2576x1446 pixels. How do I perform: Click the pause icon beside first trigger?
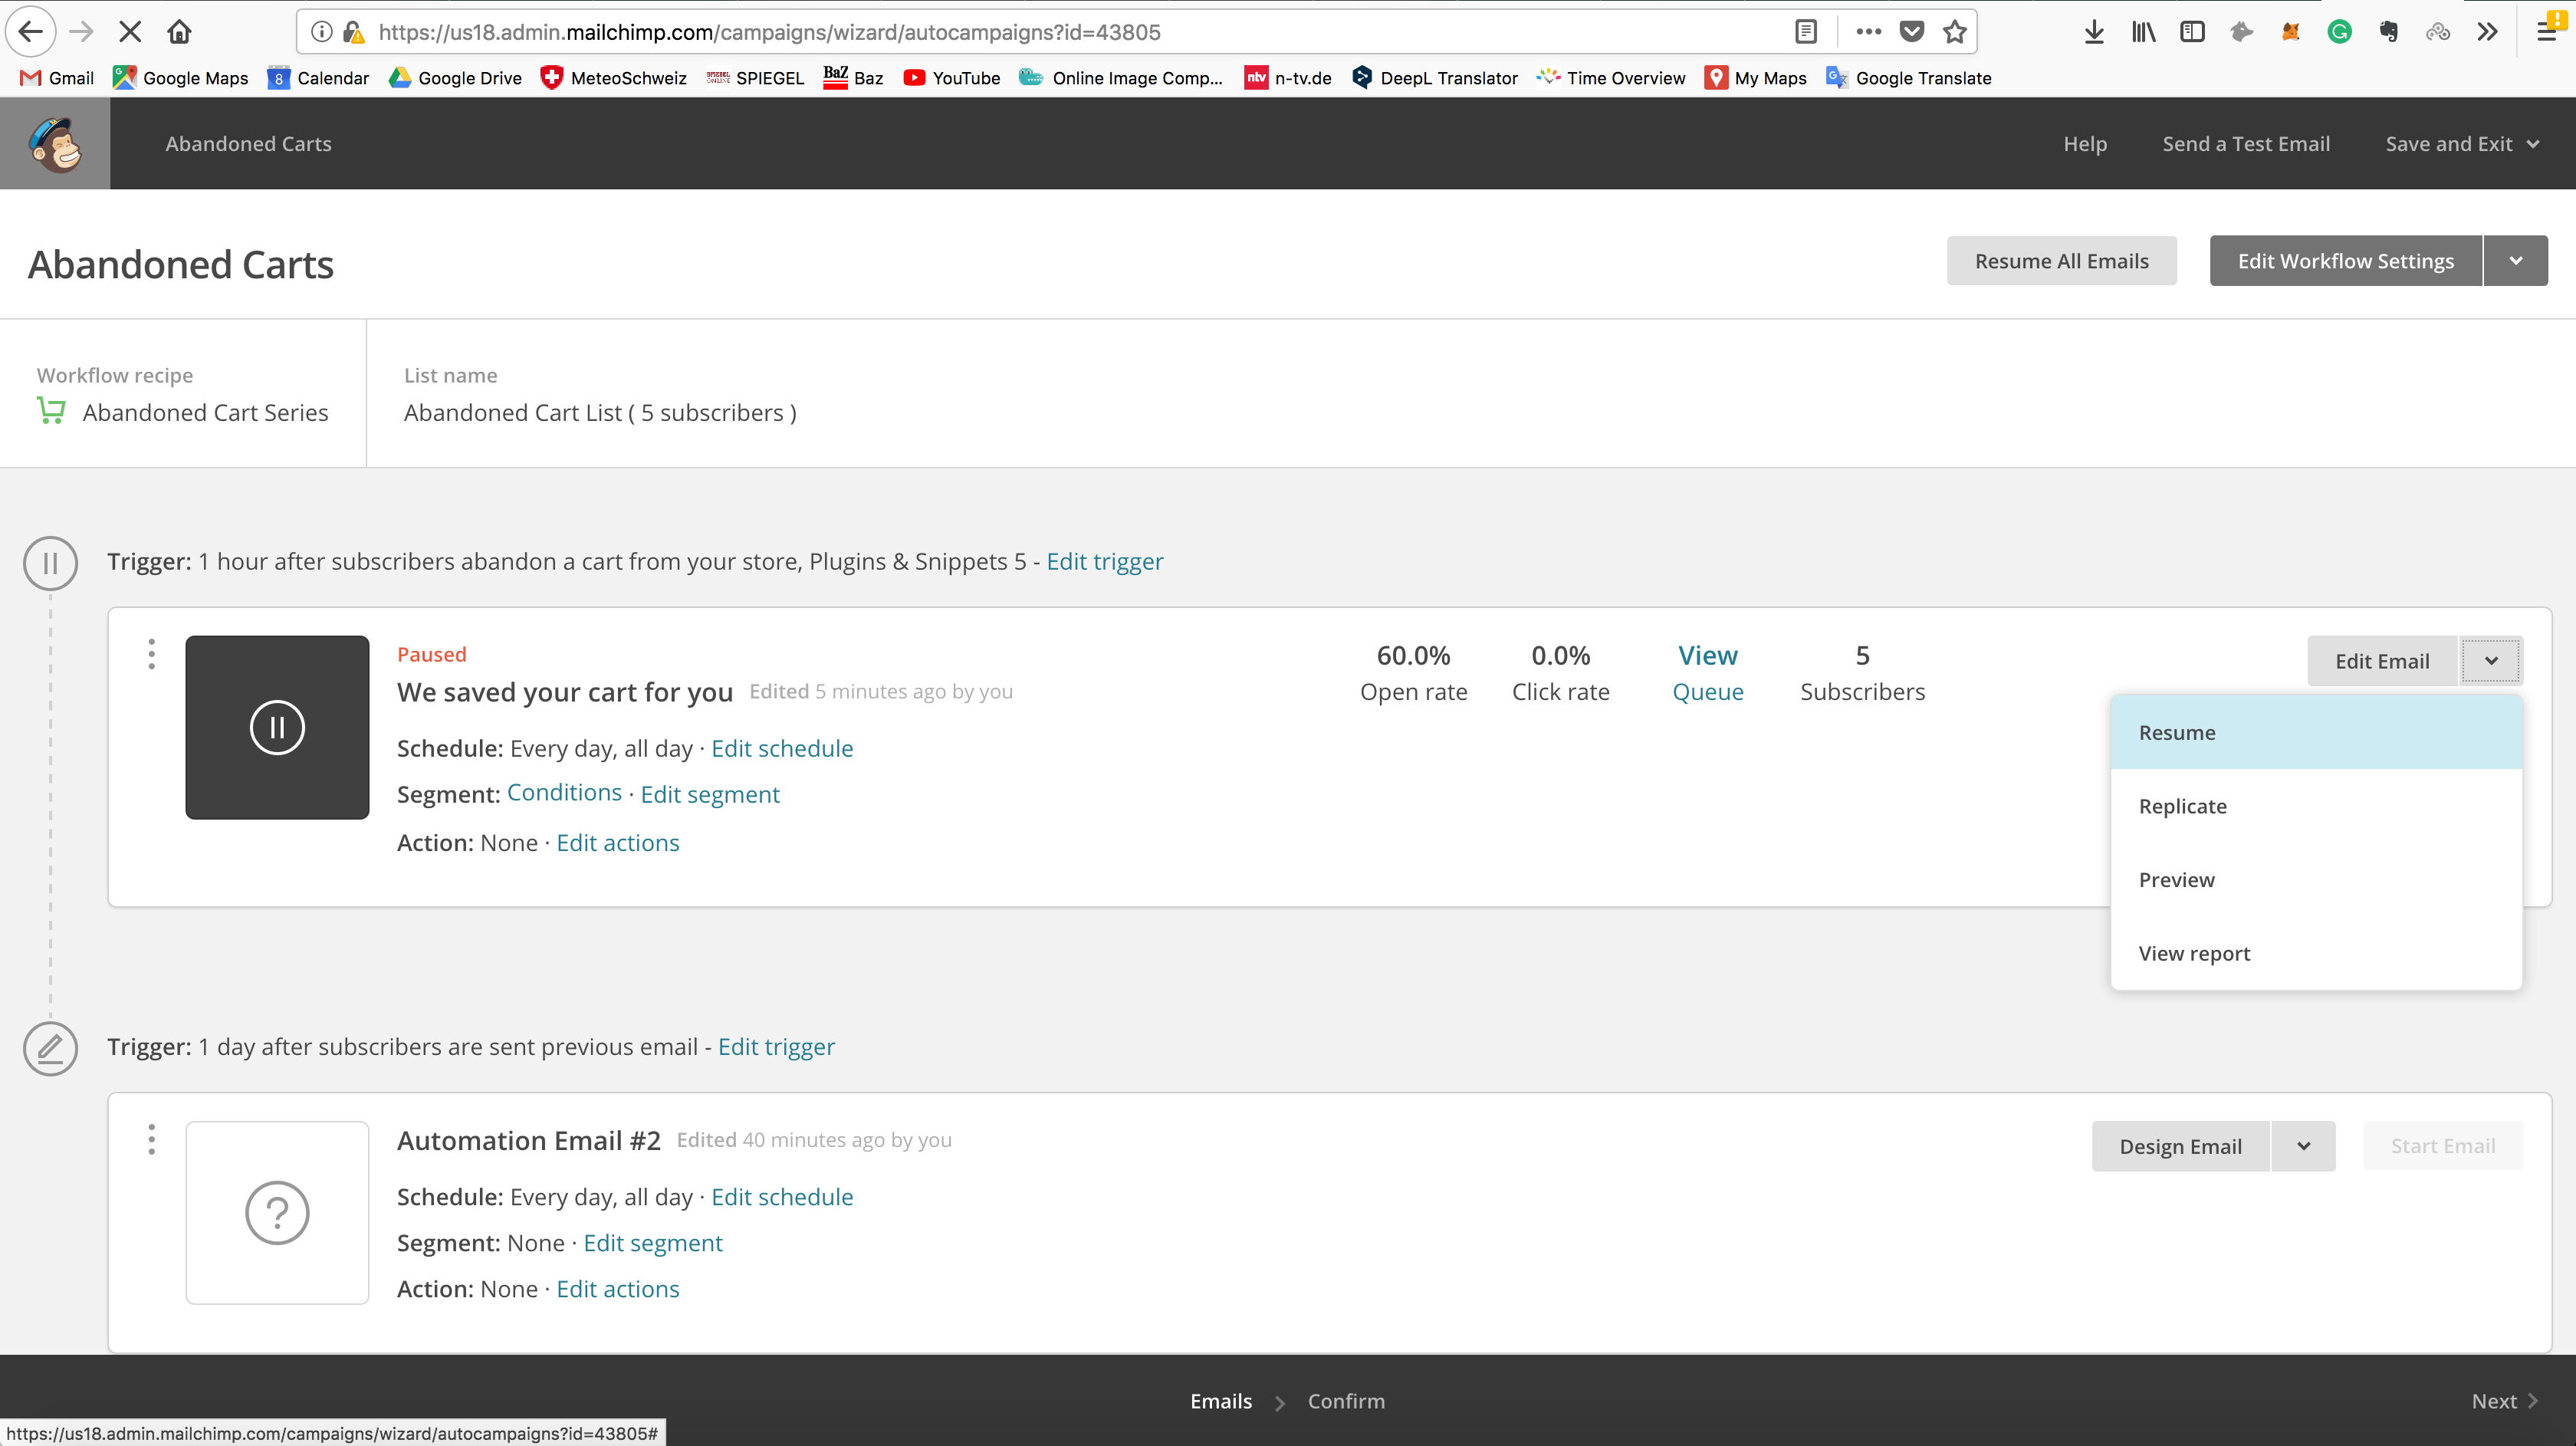click(50, 563)
